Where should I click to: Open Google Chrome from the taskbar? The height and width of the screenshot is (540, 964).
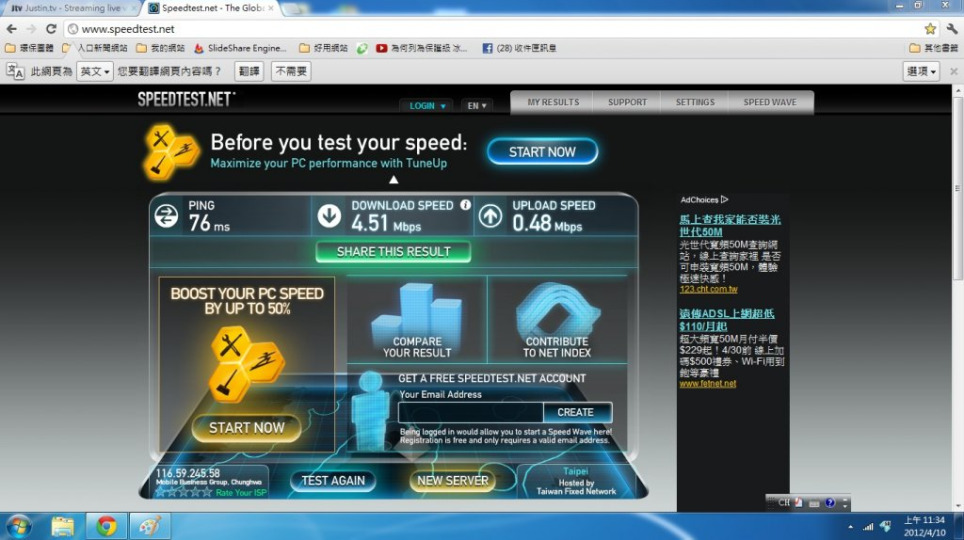coord(106,526)
